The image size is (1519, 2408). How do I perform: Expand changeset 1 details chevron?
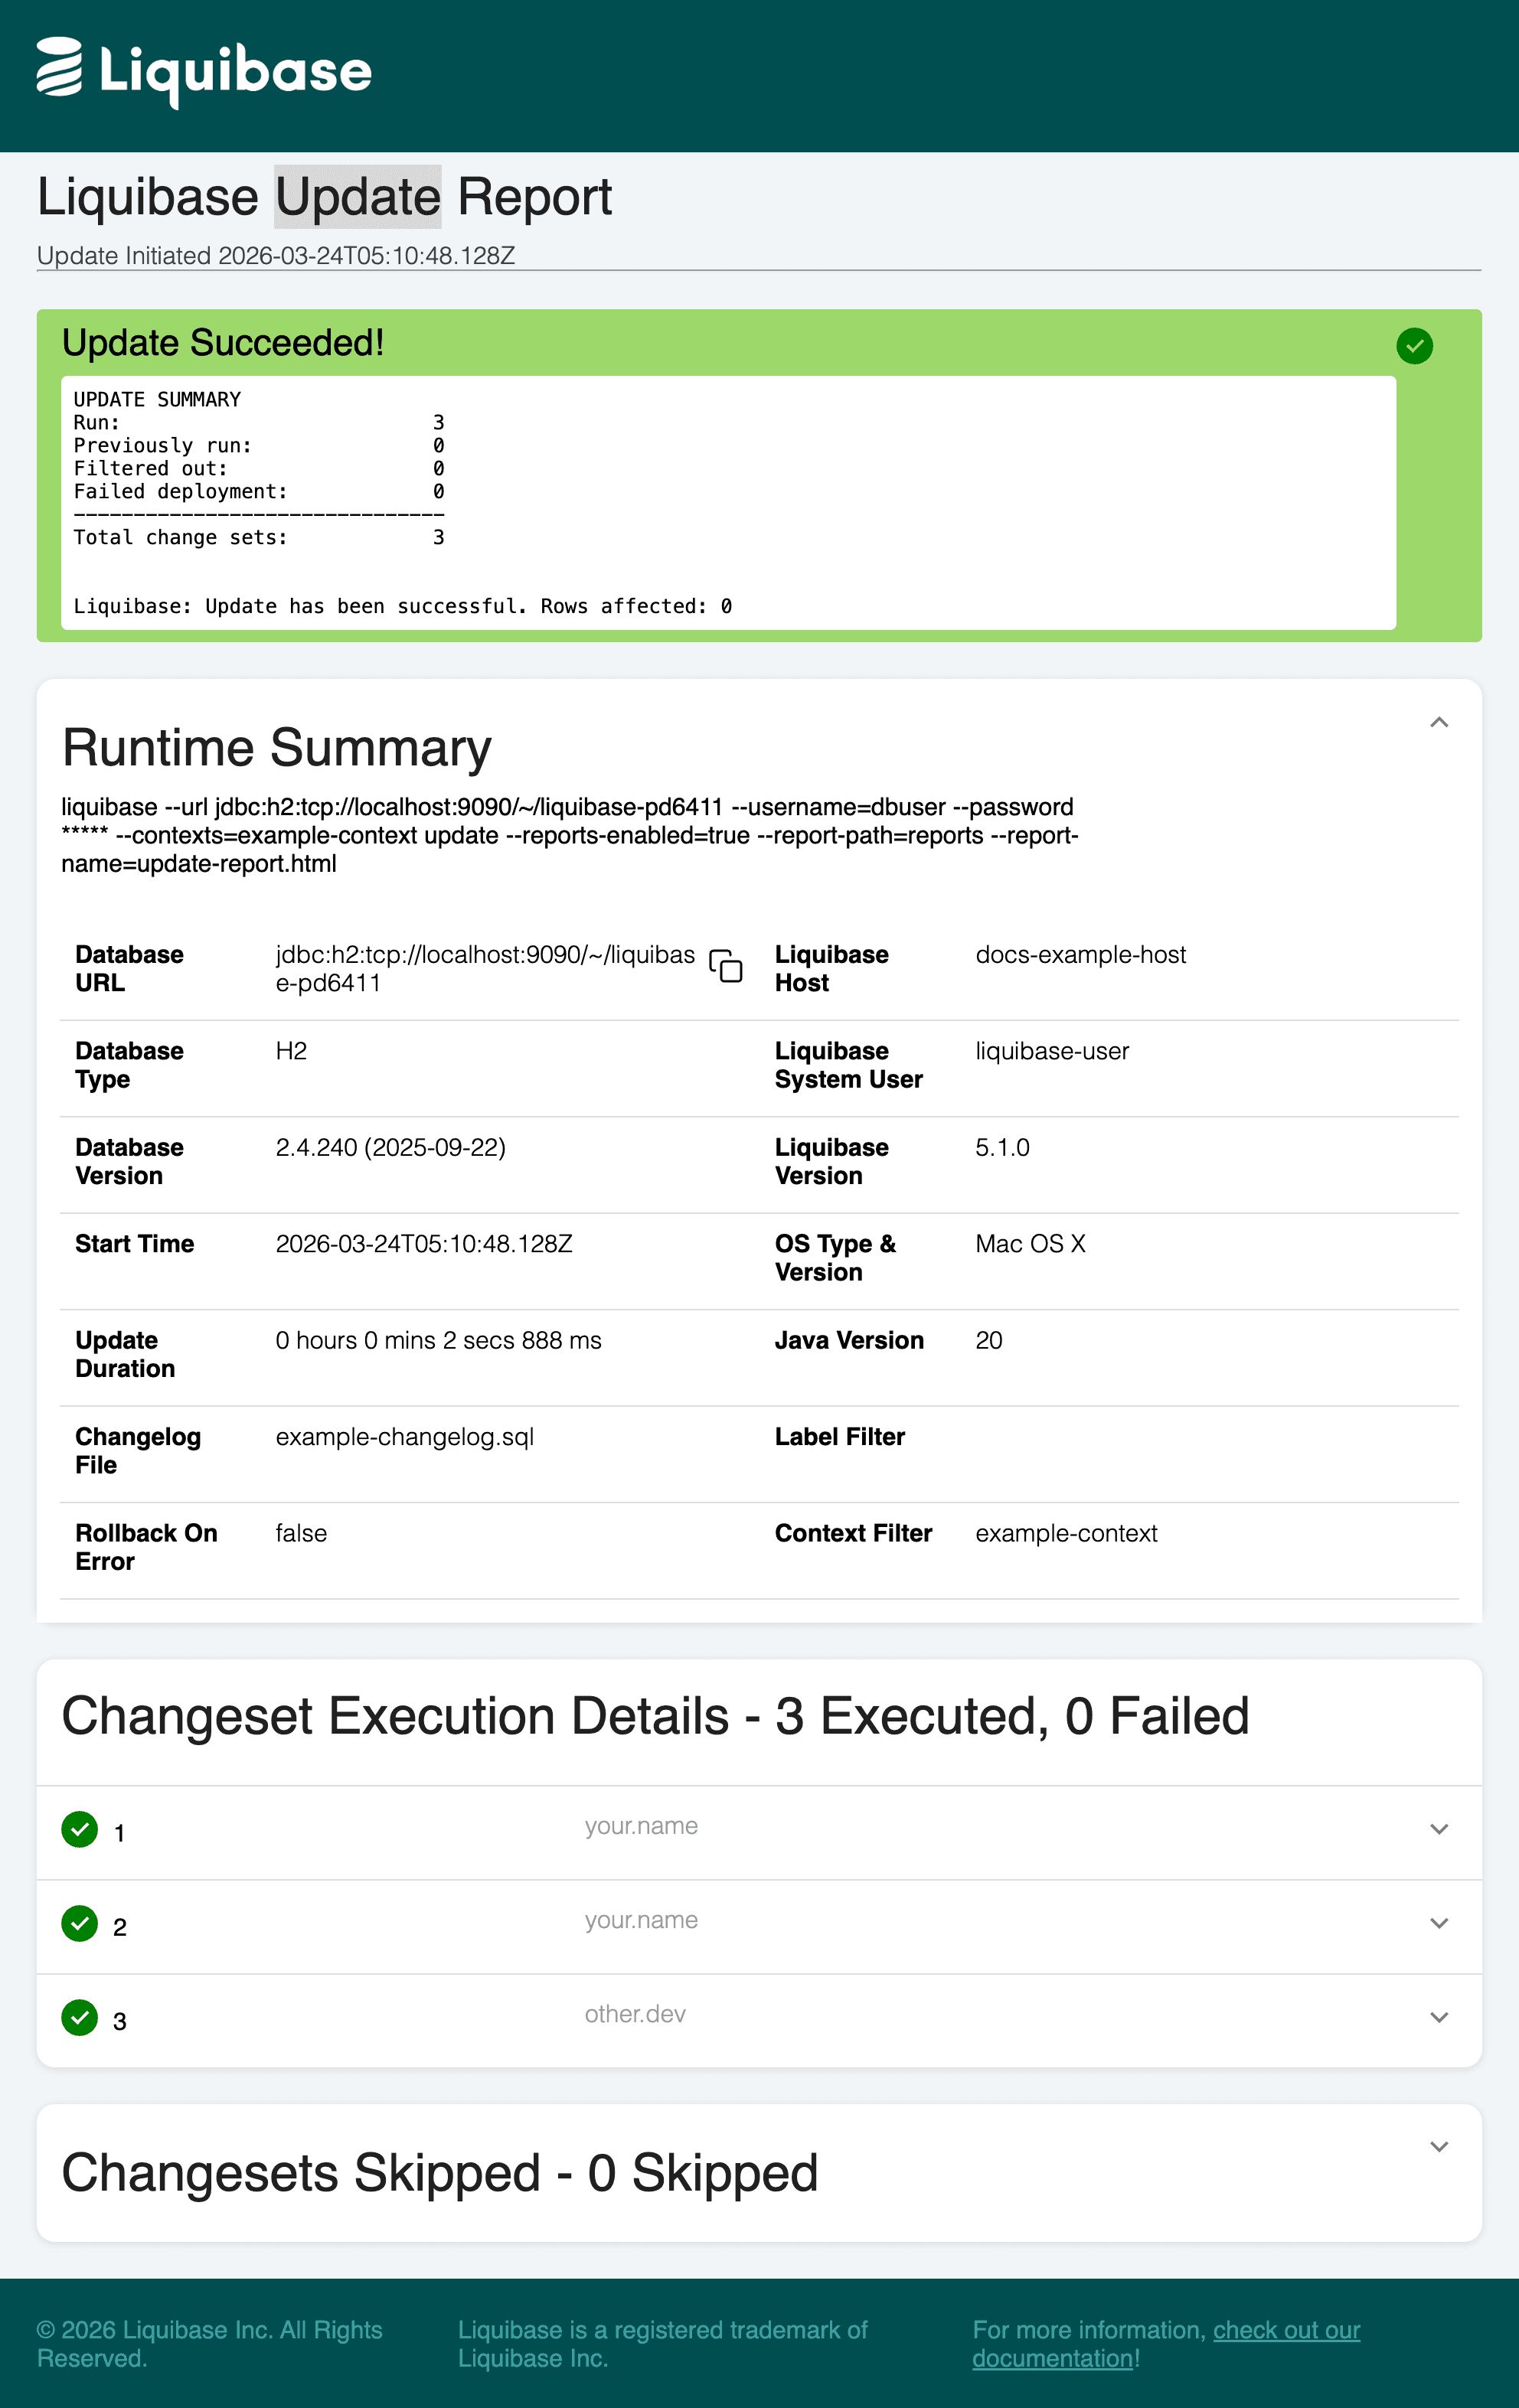[x=1439, y=1829]
